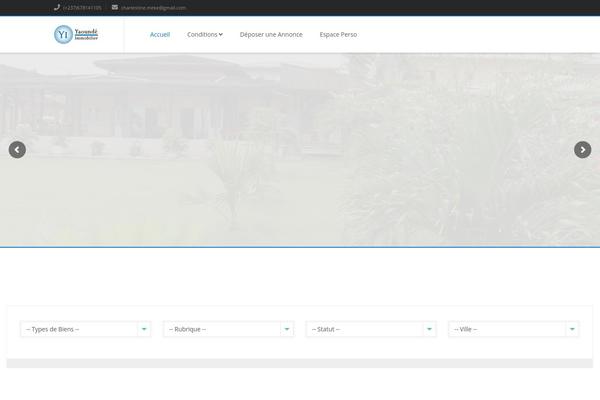Click the envelope email icon
This screenshot has height=400, width=600.
coord(115,7)
